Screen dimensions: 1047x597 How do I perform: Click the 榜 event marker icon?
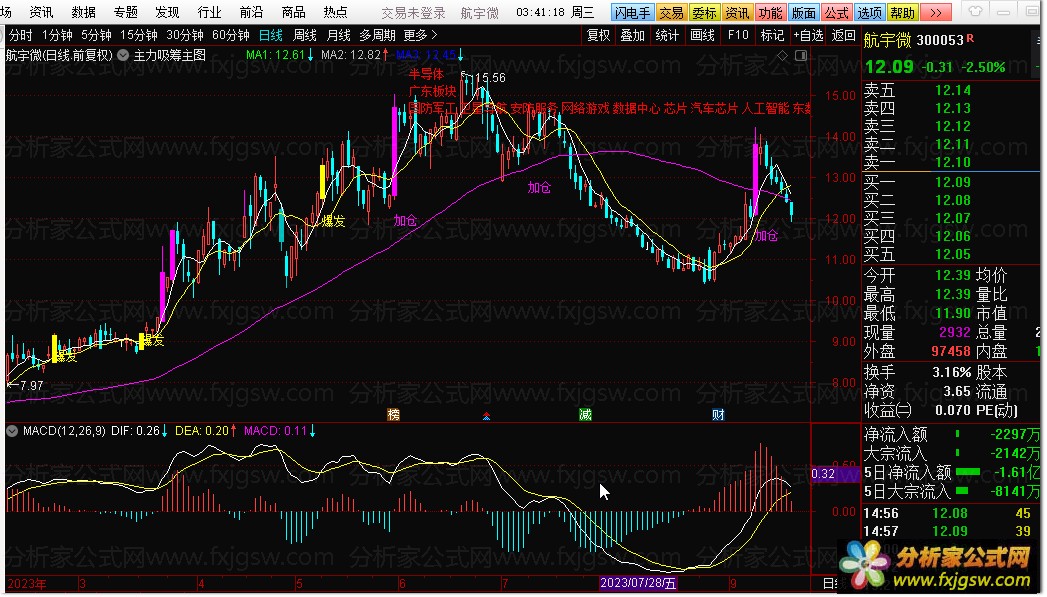pos(394,415)
